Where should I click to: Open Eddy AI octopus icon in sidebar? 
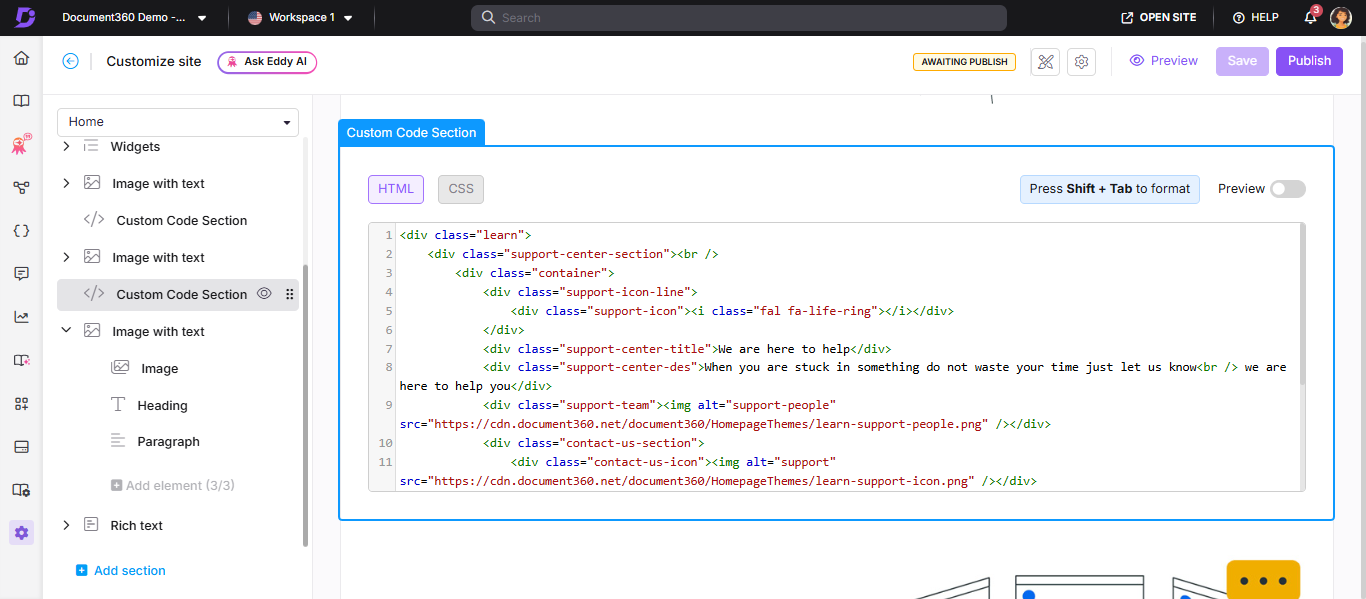click(21, 145)
